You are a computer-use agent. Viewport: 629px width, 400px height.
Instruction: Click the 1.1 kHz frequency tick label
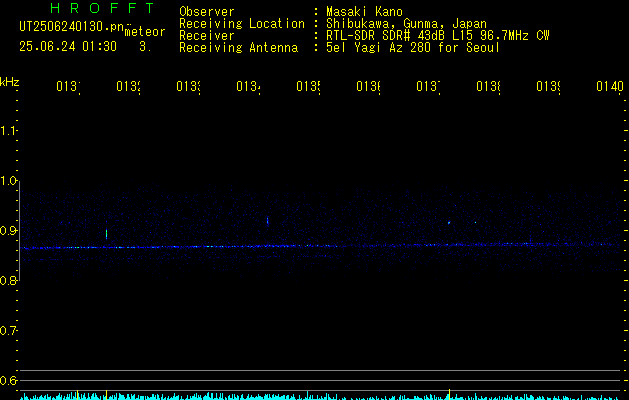click(8, 131)
